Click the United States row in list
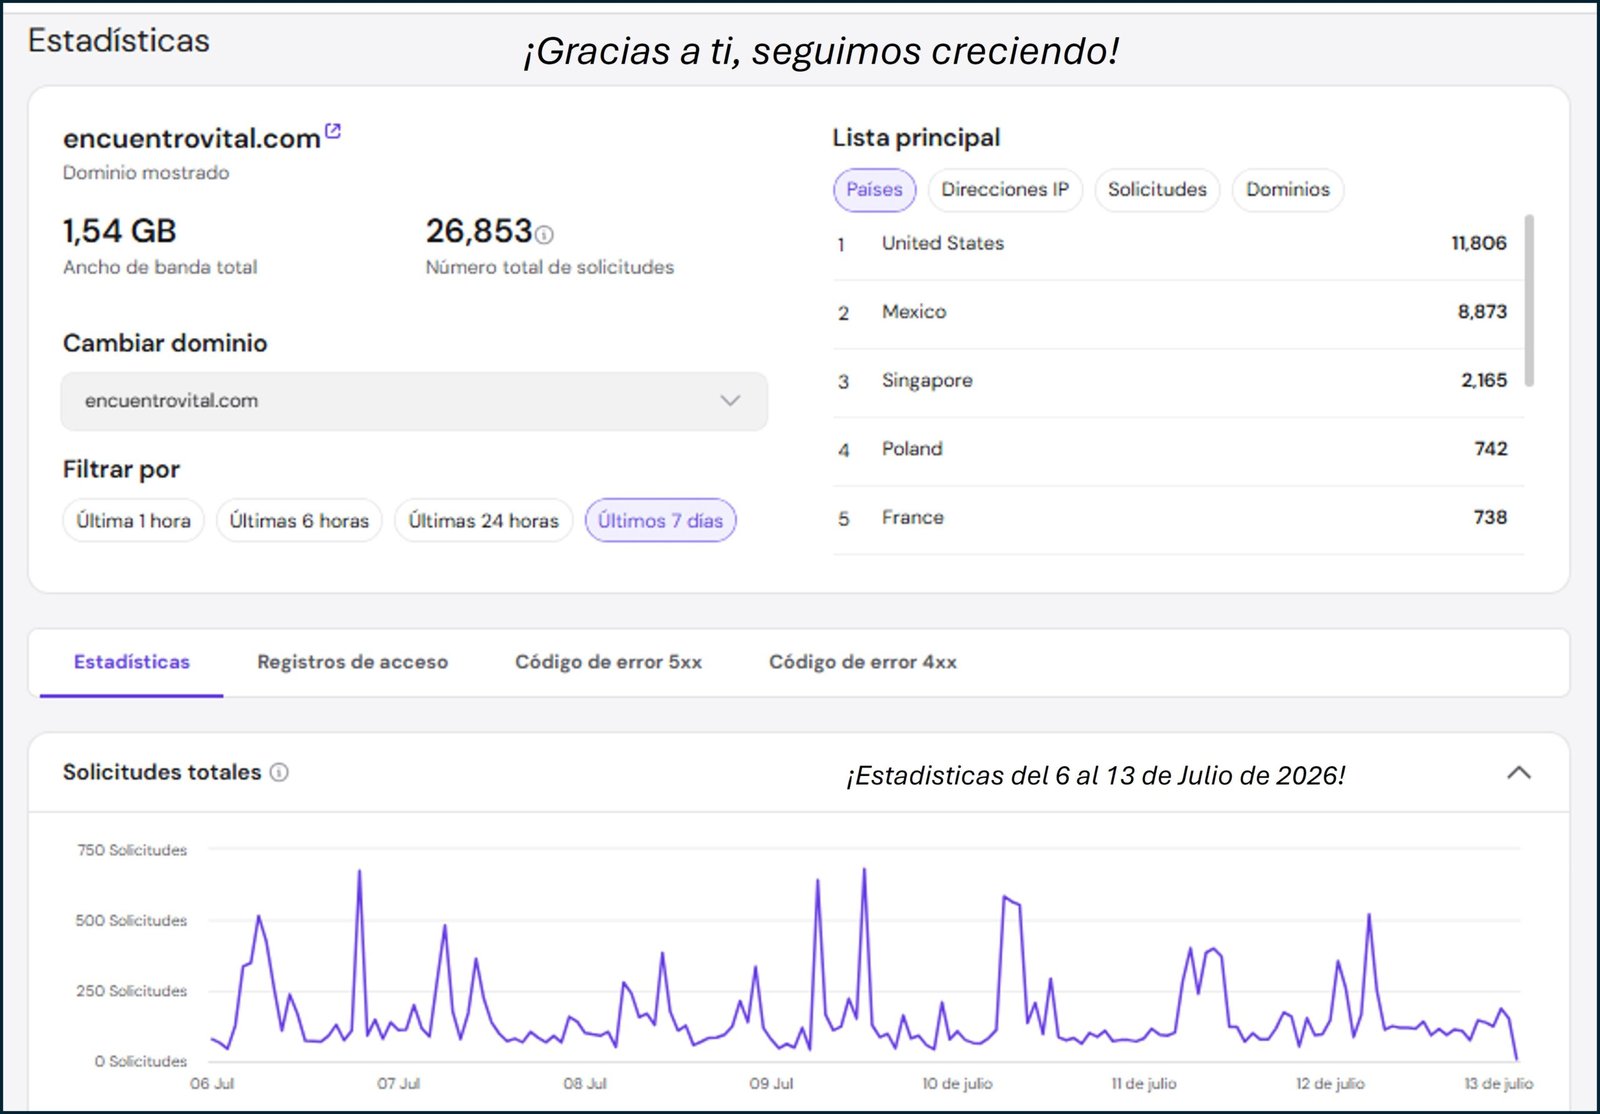The height and width of the screenshot is (1114, 1600). (x=1178, y=244)
